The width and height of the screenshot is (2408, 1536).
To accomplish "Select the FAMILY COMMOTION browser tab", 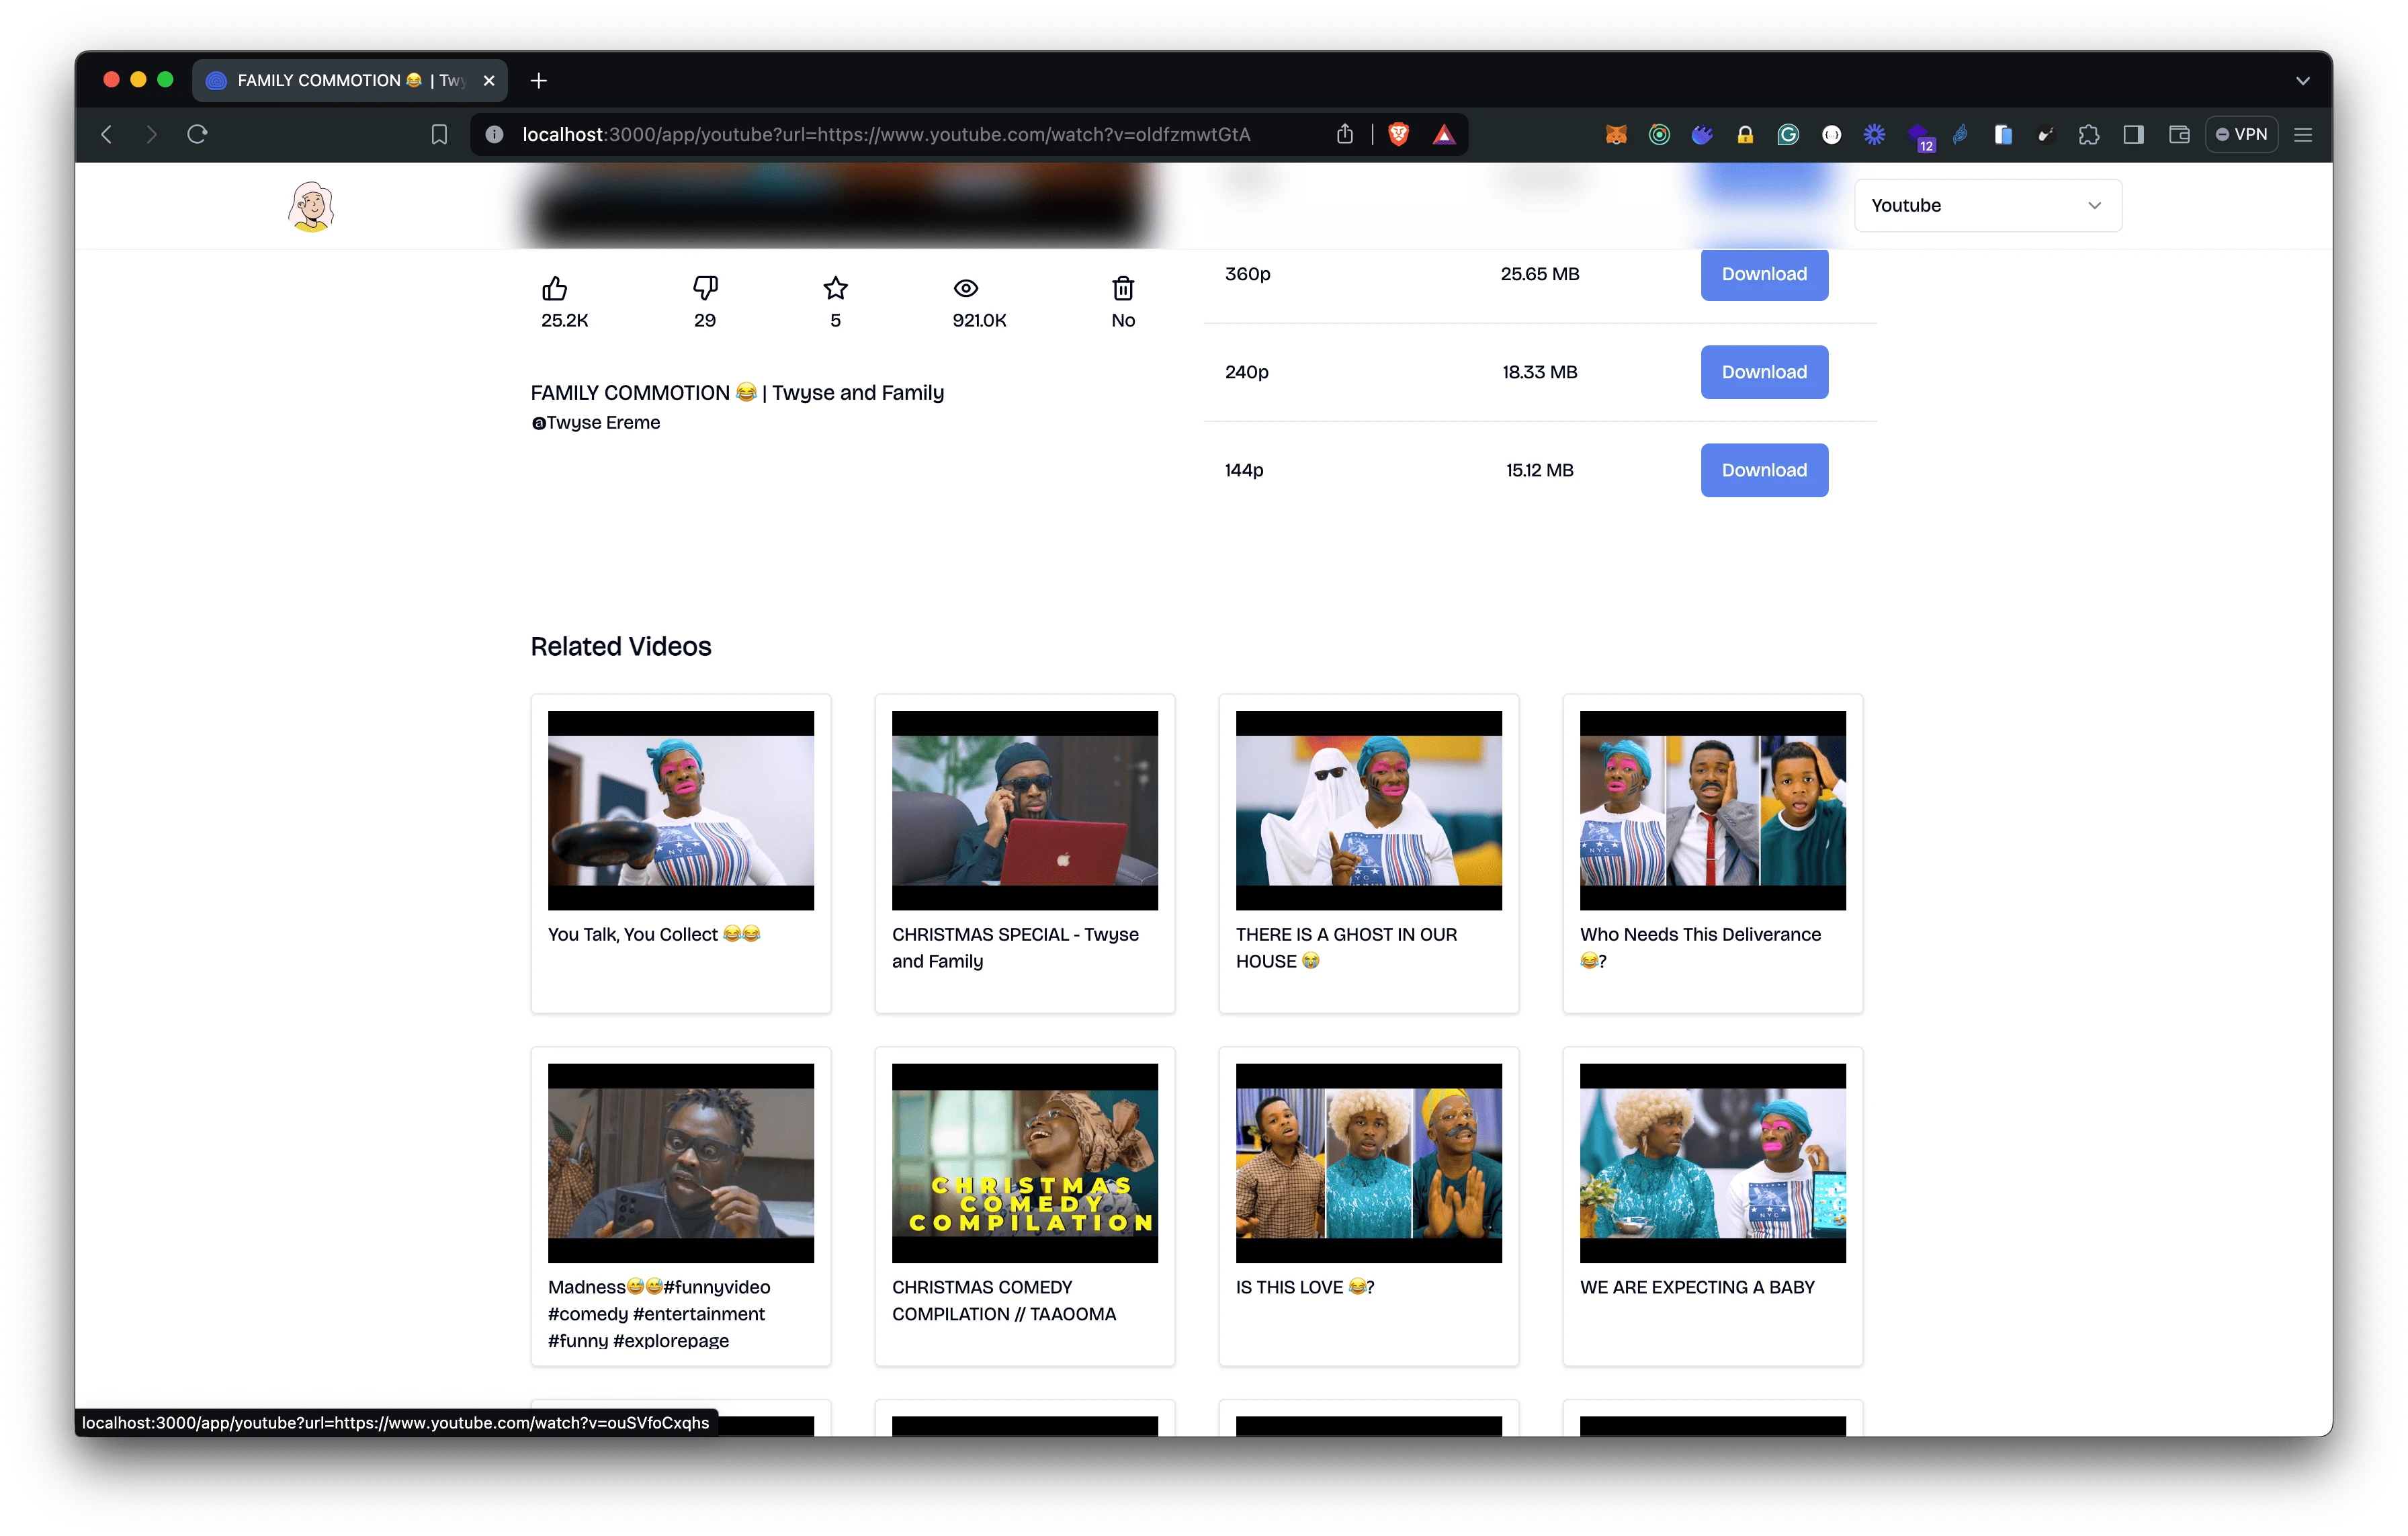I will coord(350,80).
